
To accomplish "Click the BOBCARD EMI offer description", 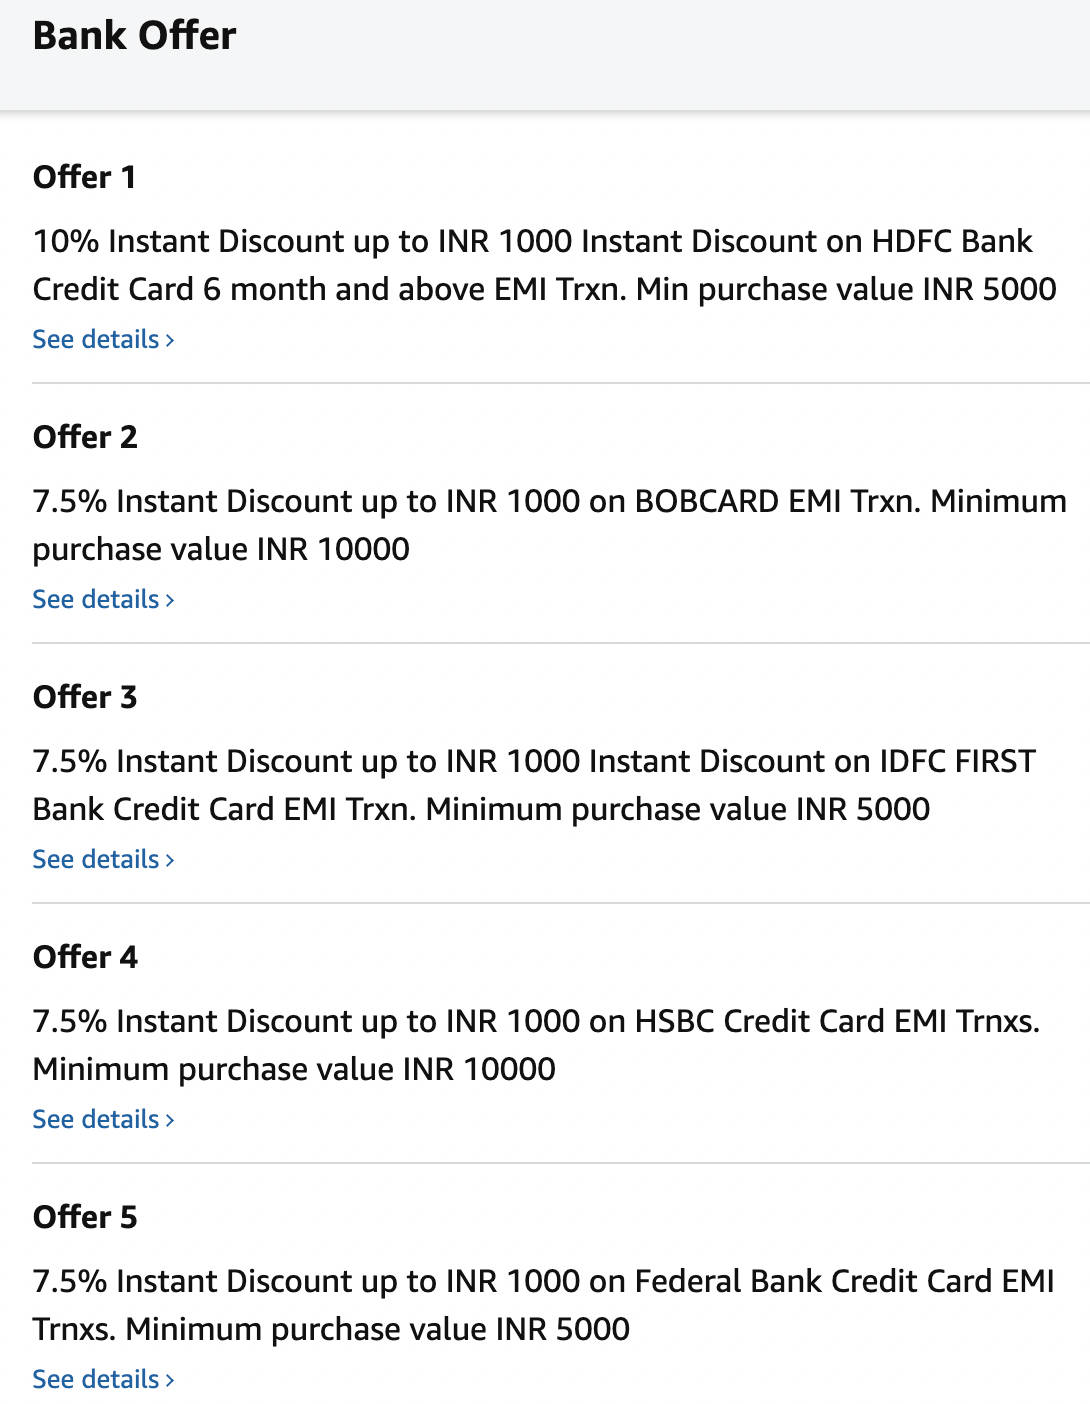I will (x=548, y=525).
